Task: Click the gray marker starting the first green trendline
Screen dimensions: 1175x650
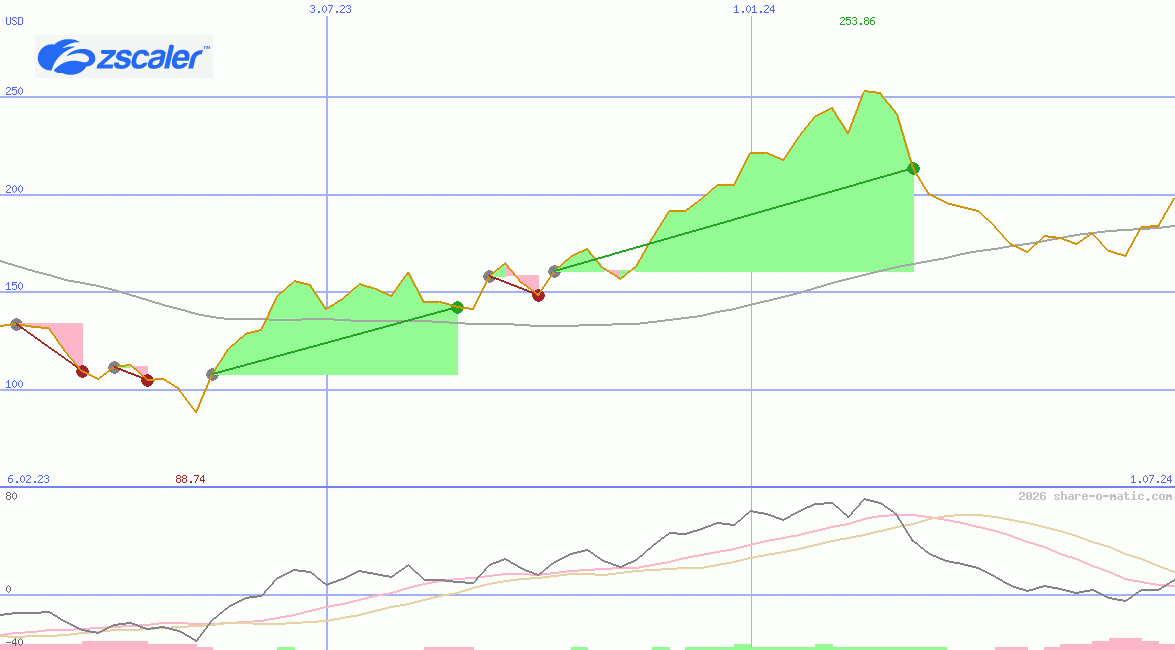Action: [x=211, y=375]
